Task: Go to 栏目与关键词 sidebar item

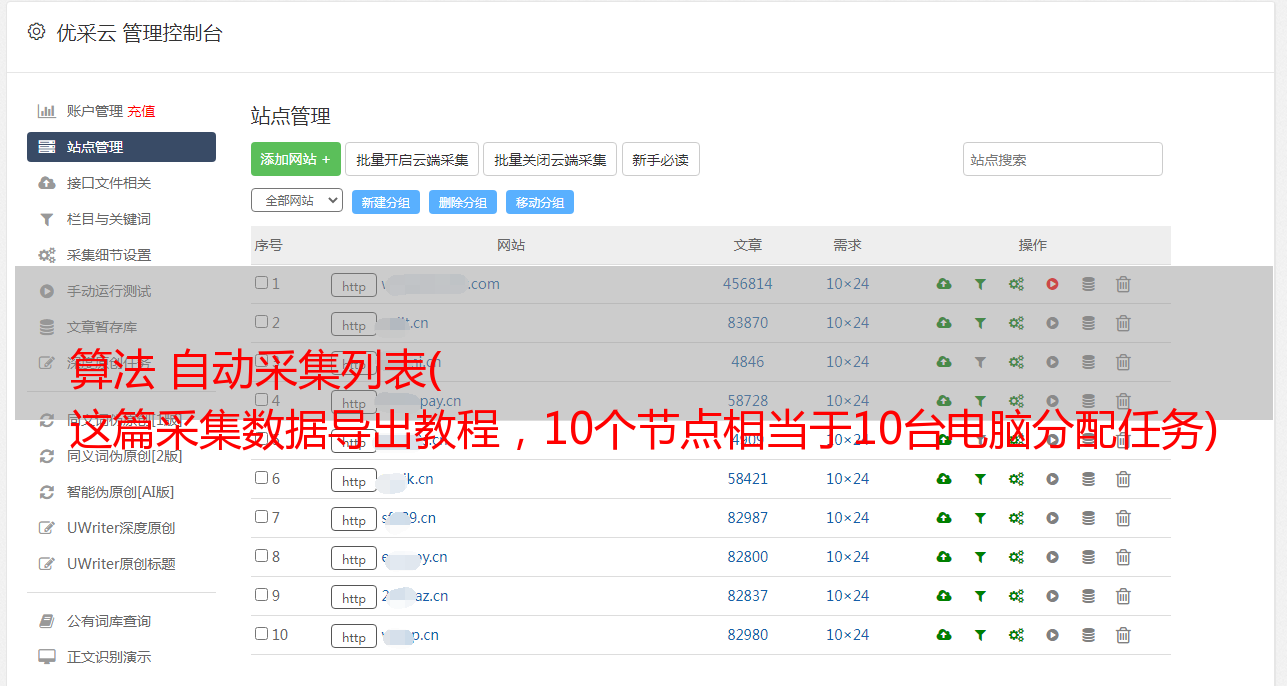Action: [x=108, y=219]
